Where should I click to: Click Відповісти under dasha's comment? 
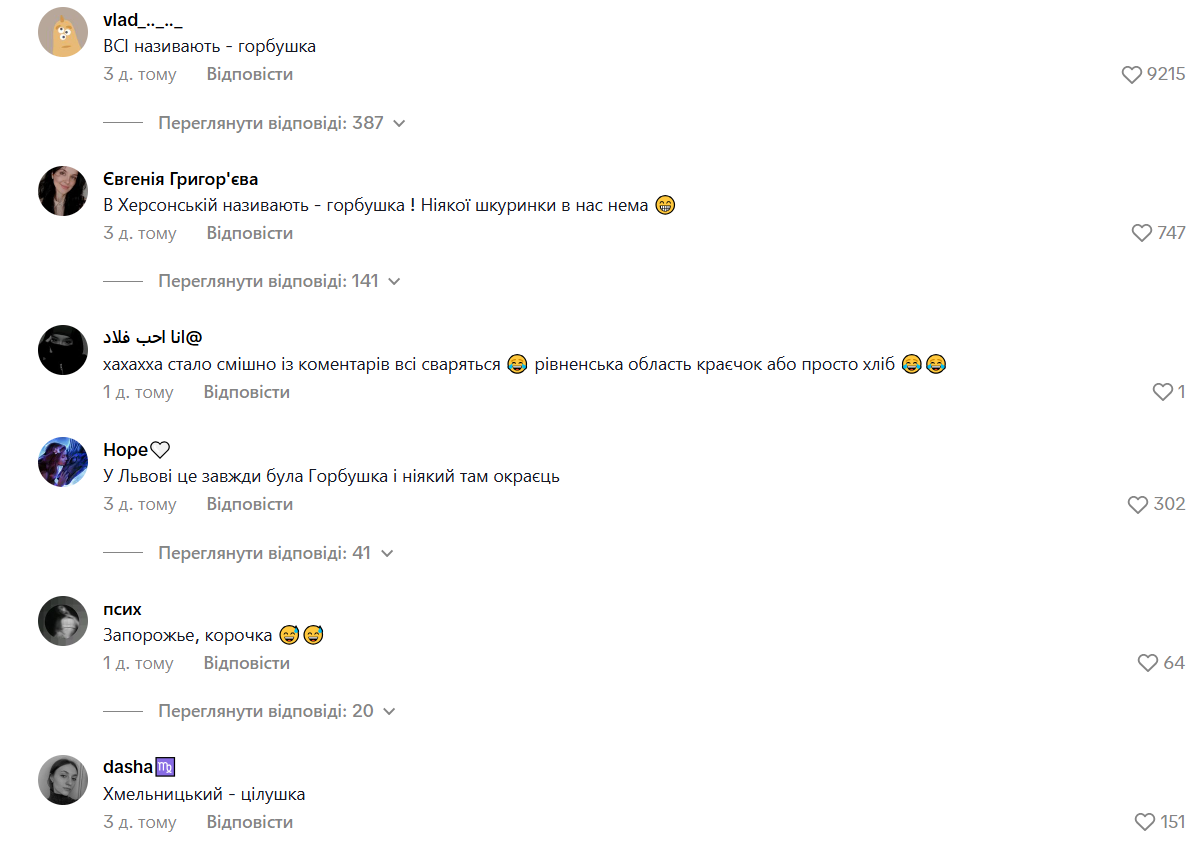[x=250, y=822]
